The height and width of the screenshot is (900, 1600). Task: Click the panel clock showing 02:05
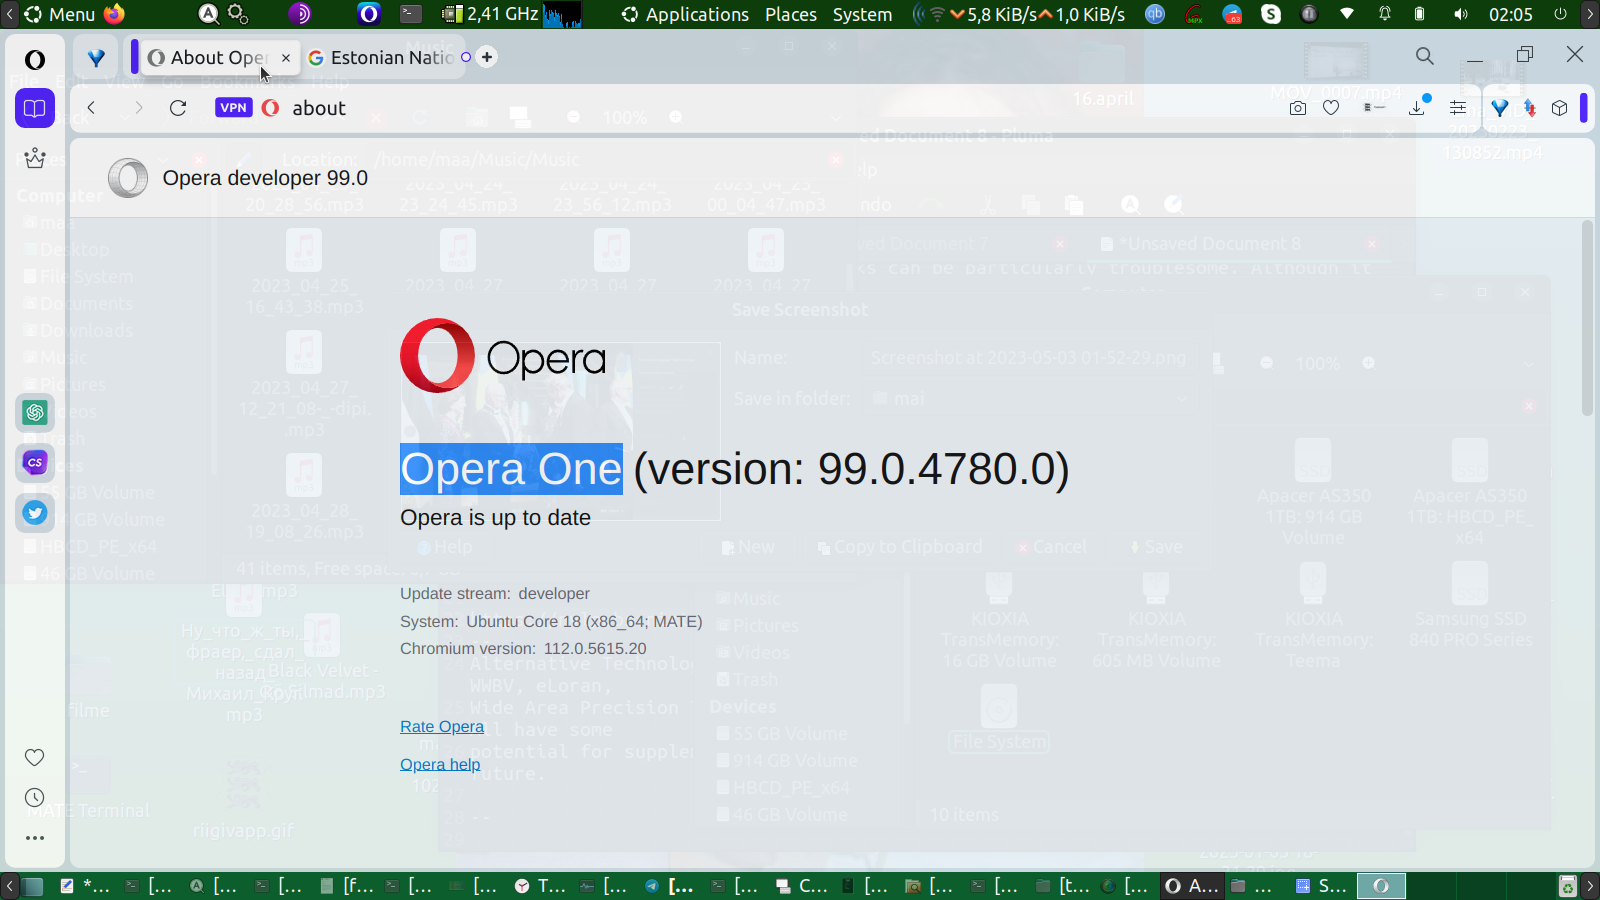[1510, 14]
